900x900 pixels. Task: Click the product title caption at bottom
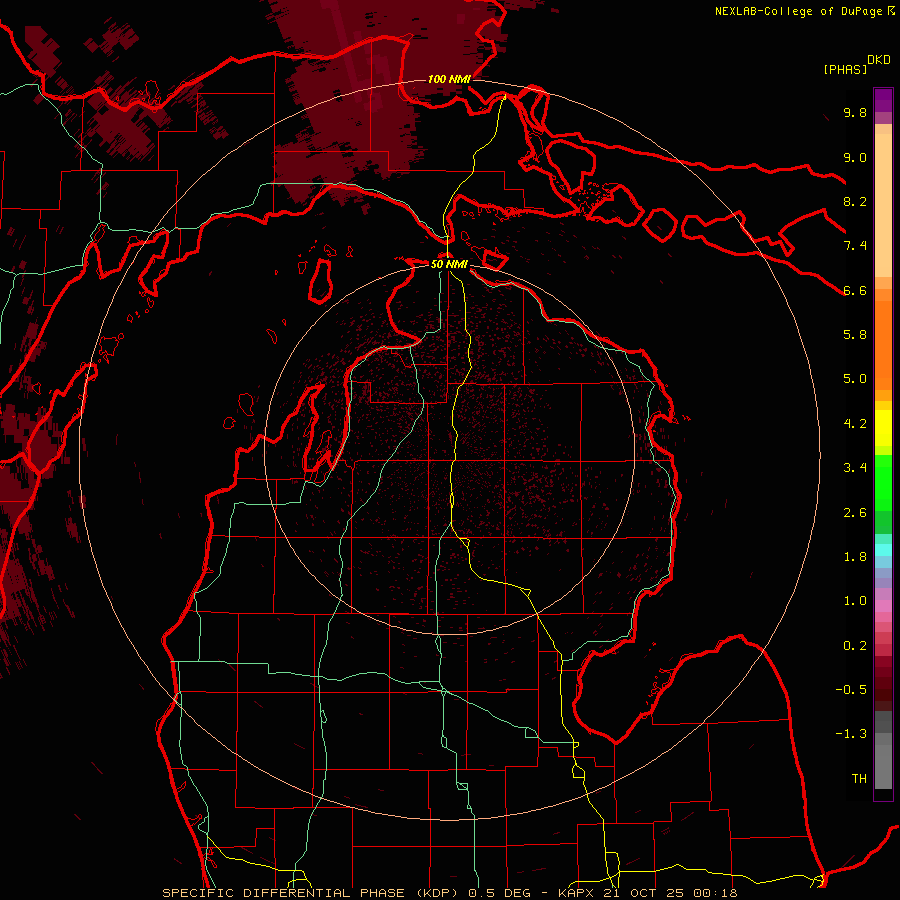pyautogui.click(x=450, y=893)
